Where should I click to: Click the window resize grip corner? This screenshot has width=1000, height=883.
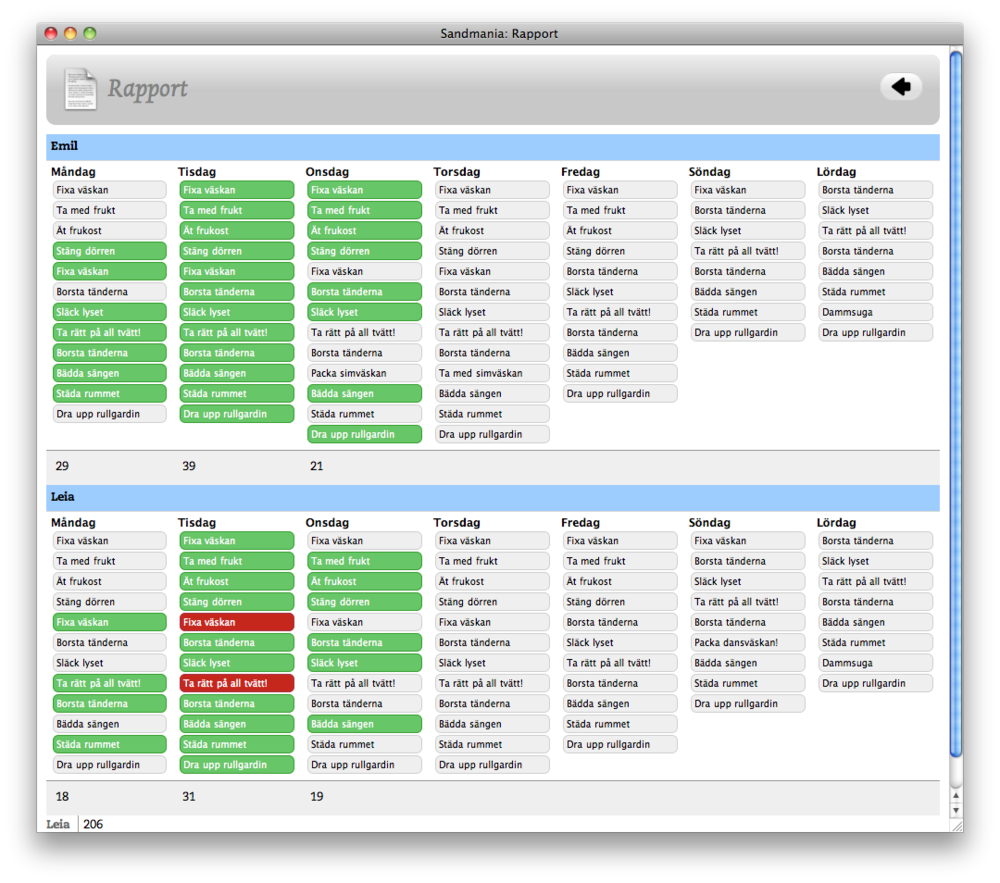[x=955, y=825]
